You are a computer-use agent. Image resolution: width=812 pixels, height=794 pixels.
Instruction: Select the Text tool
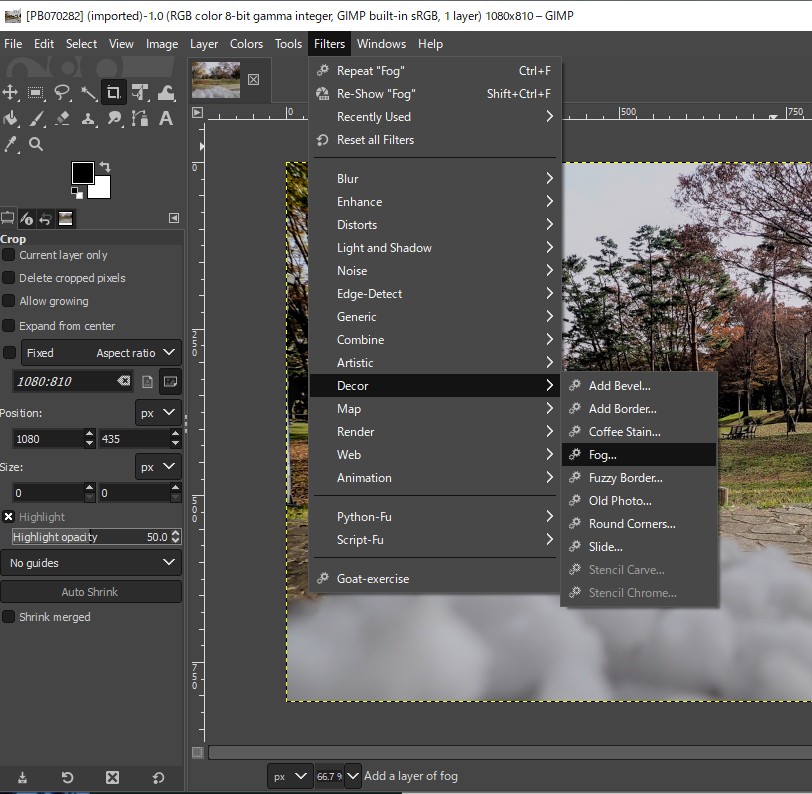[x=166, y=119]
